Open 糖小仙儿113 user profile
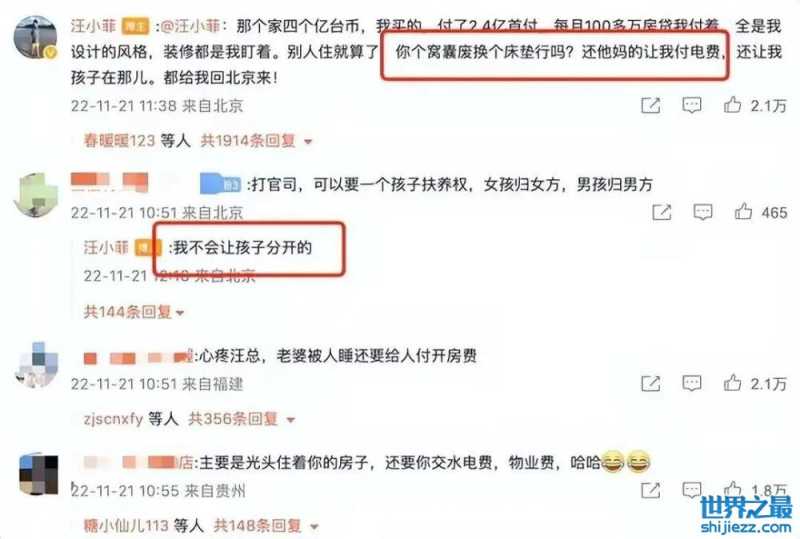Screen dimensions: 800x539 [x=126, y=525]
